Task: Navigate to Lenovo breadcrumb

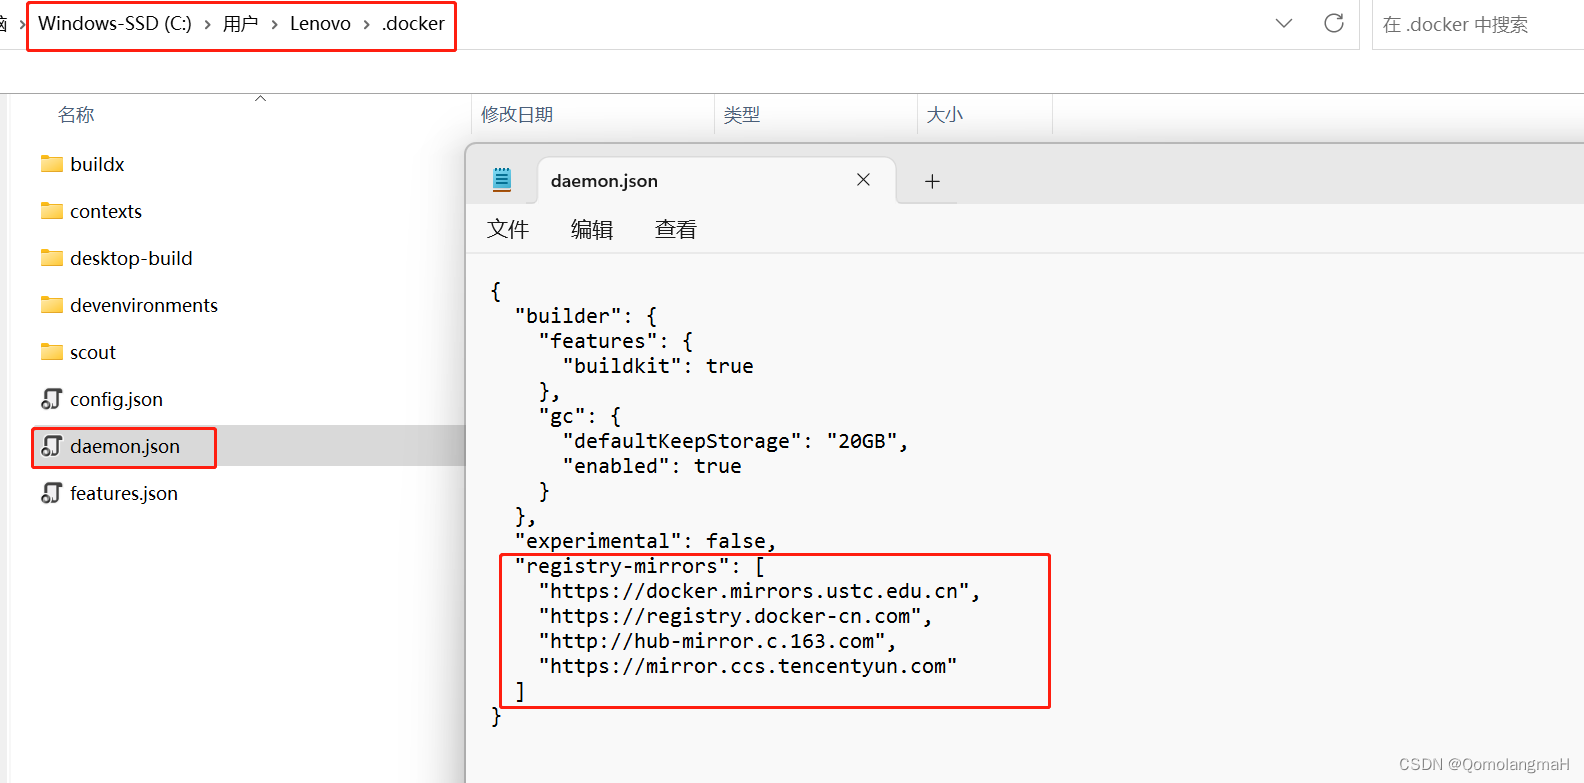Action: [x=320, y=24]
